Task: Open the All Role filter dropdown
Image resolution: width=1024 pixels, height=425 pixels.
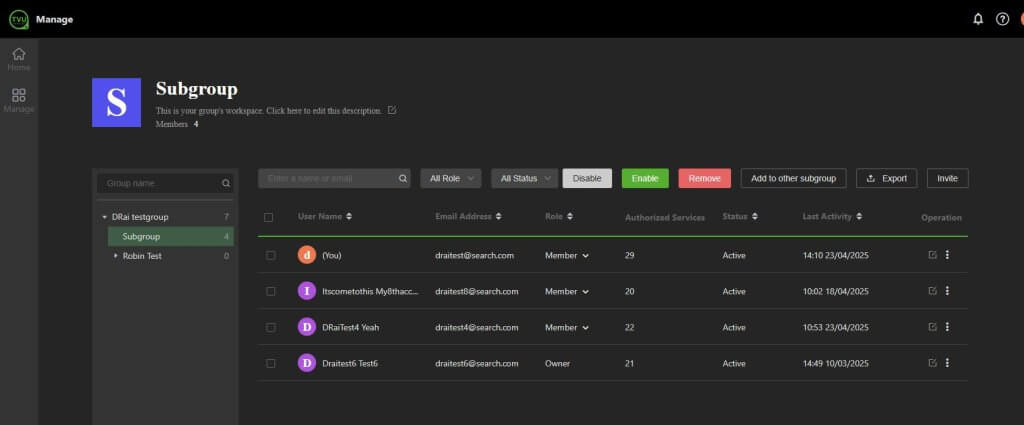Action: click(450, 178)
